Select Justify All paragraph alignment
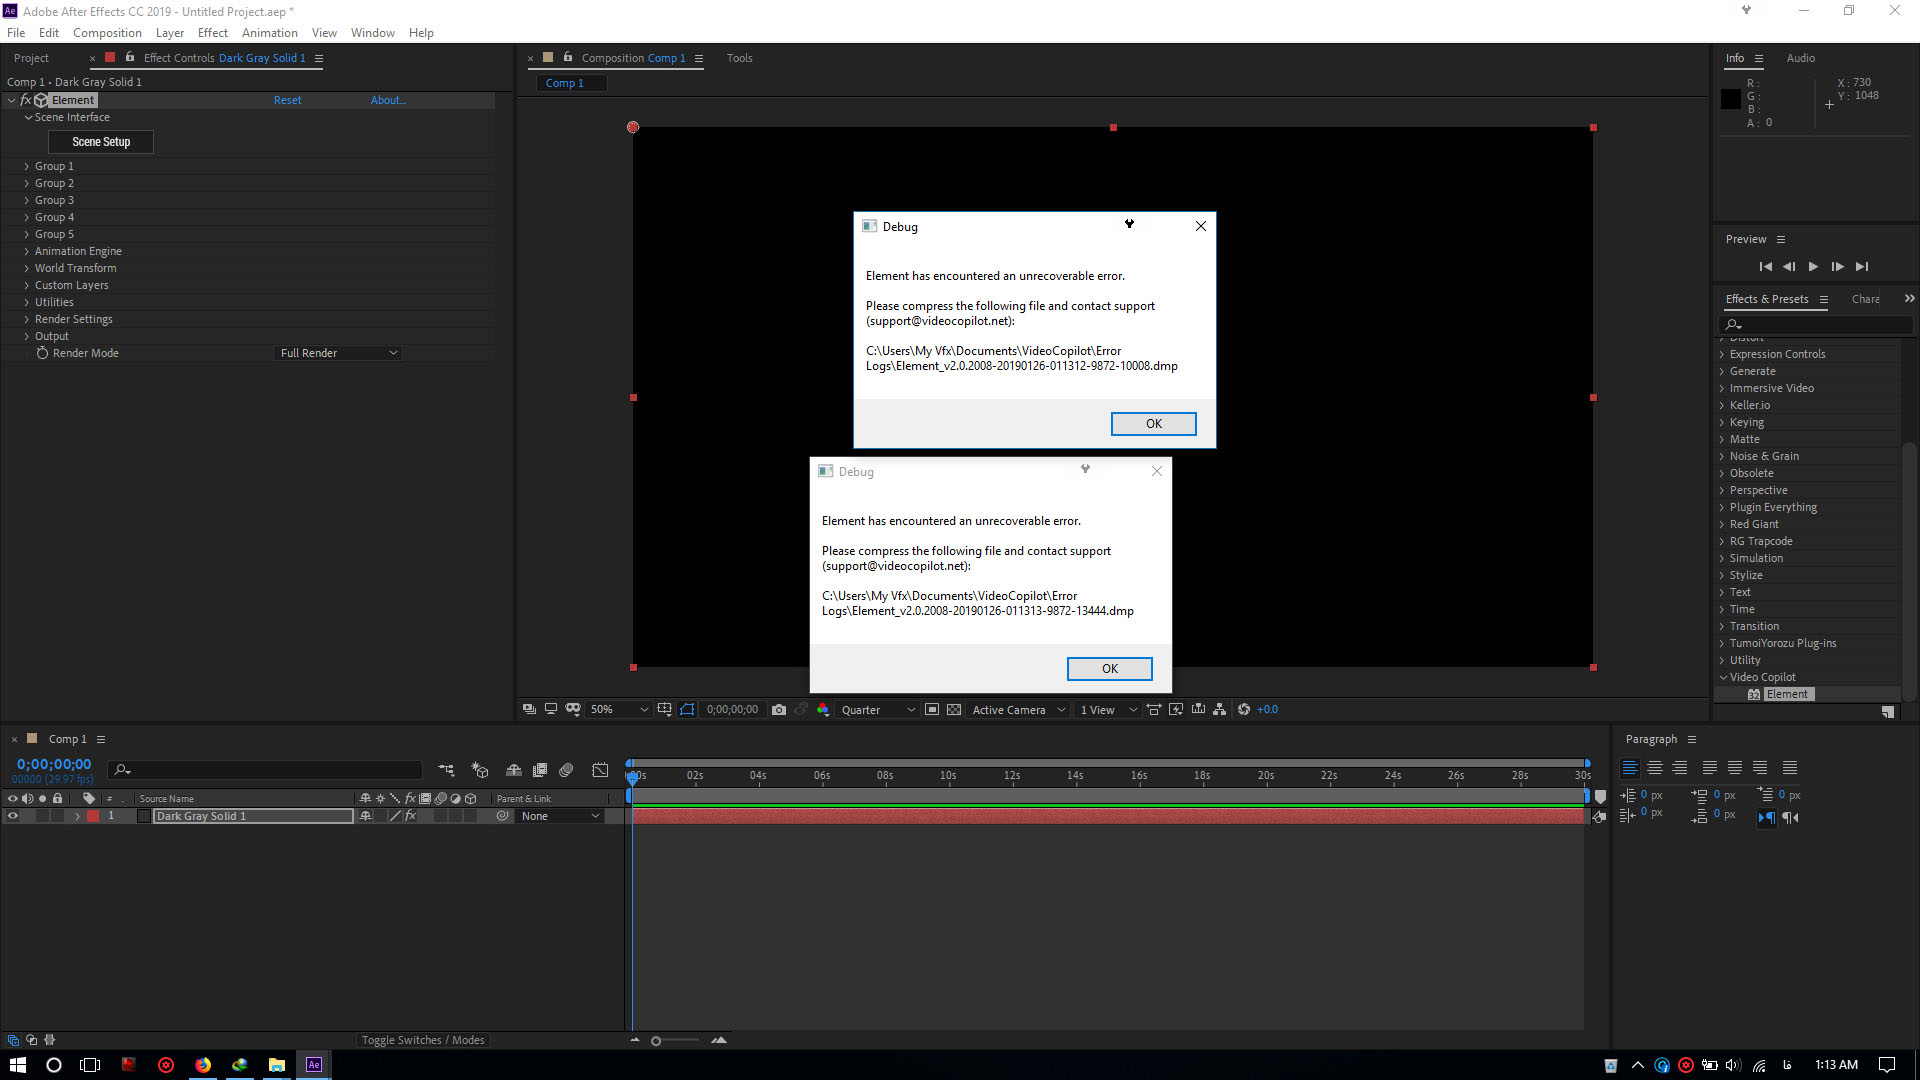 pos(1790,768)
